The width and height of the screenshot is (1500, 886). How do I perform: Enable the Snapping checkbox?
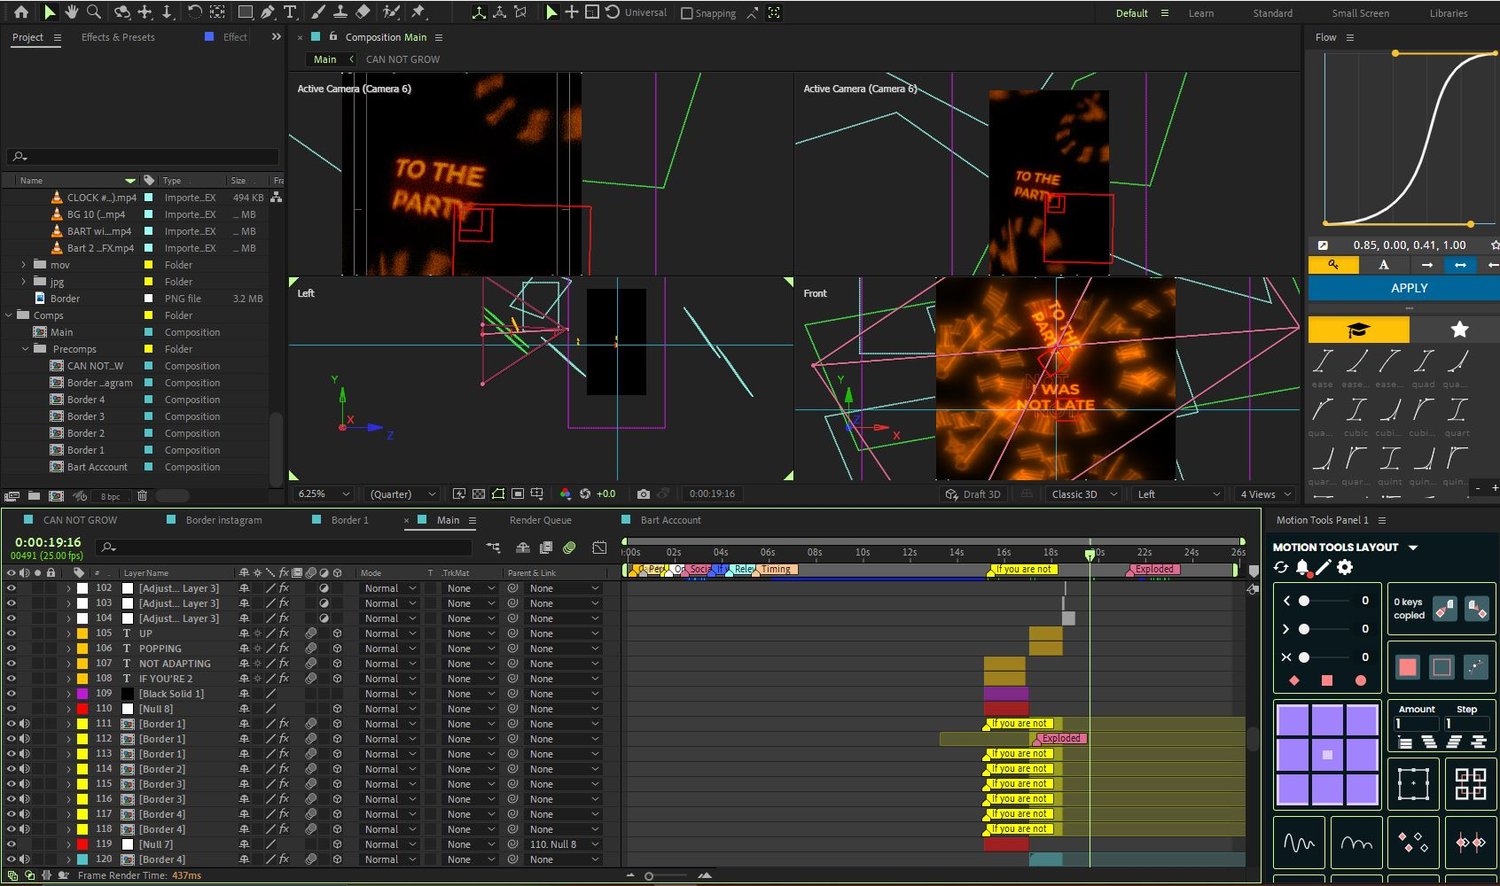(x=686, y=13)
